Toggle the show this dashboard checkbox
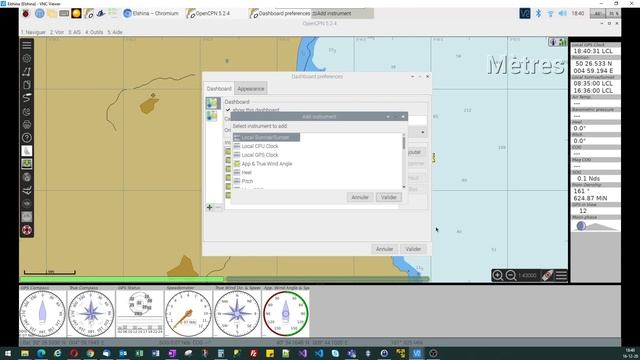 228,110
